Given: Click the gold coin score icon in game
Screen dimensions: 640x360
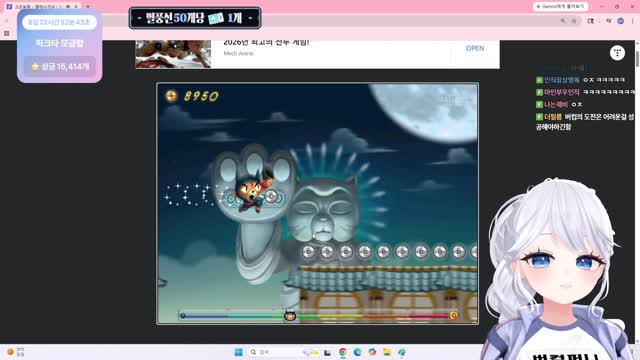Looking at the screenshot, I should pyautogui.click(x=171, y=96).
